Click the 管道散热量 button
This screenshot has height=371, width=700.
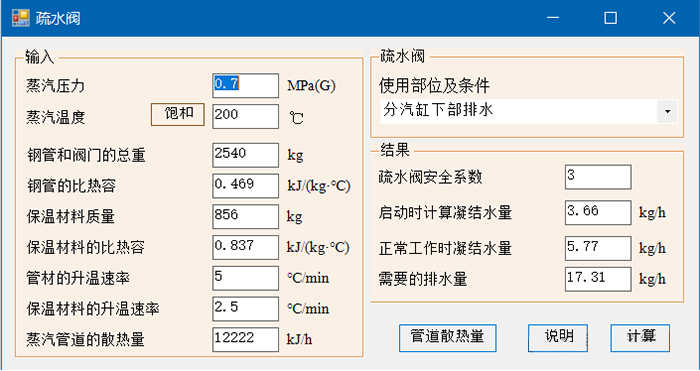tap(447, 338)
